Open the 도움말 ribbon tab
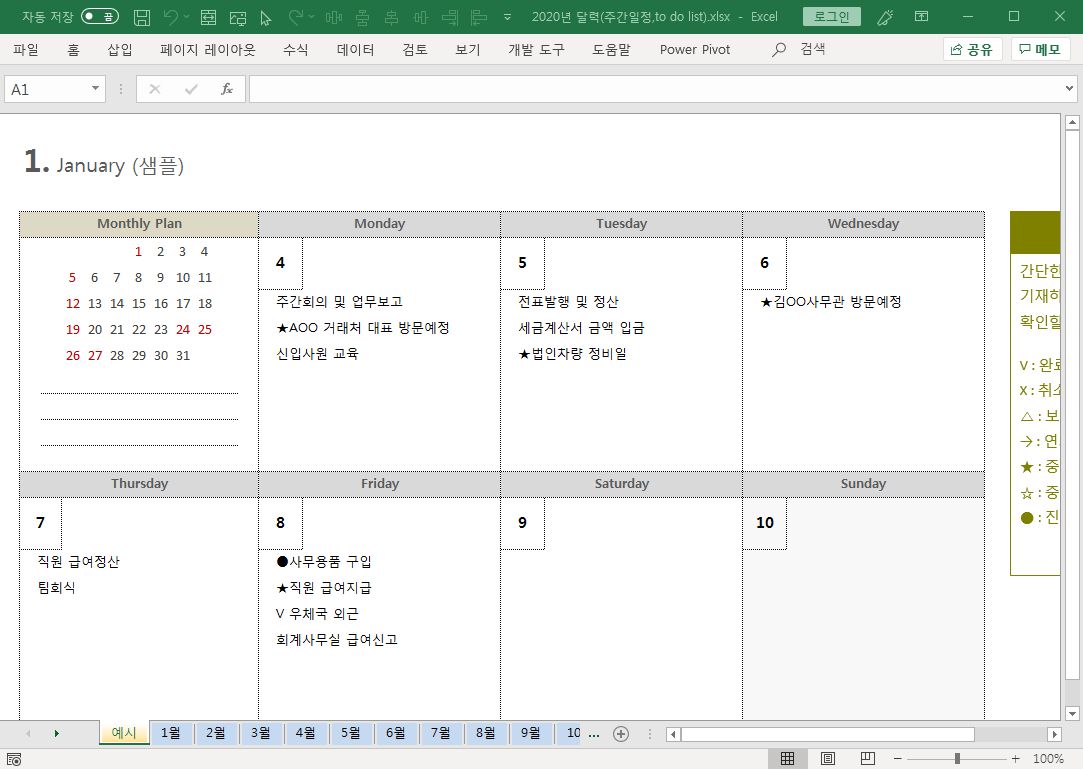 pyautogui.click(x=611, y=49)
